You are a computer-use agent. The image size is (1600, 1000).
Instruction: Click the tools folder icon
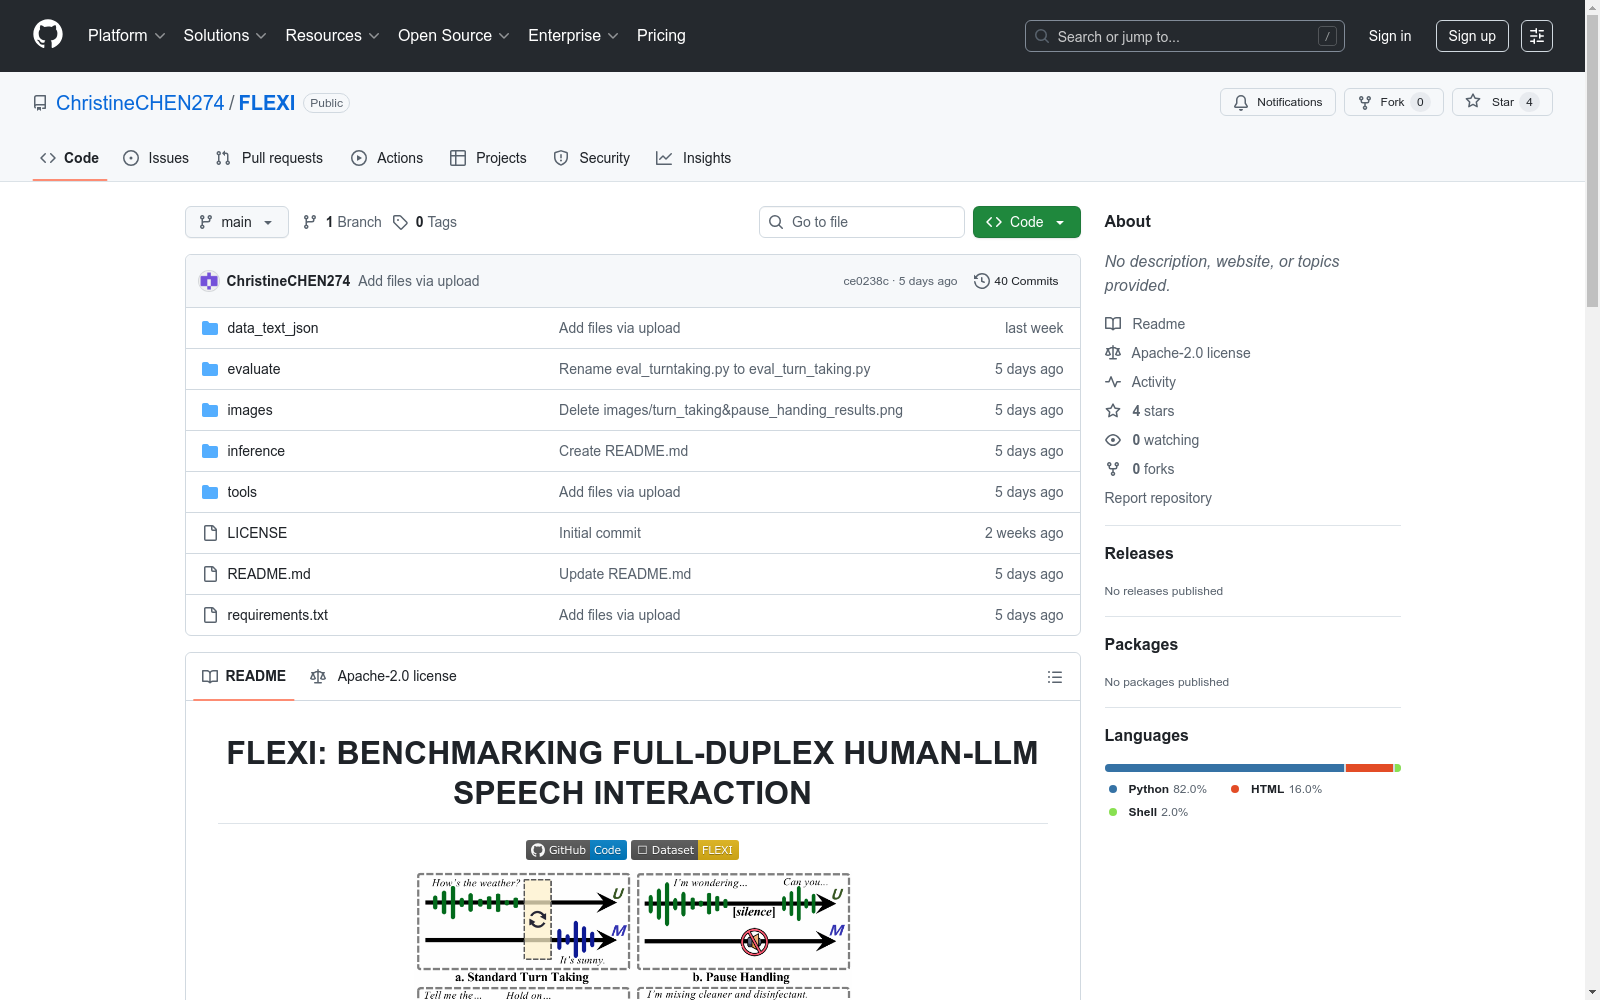point(210,492)
